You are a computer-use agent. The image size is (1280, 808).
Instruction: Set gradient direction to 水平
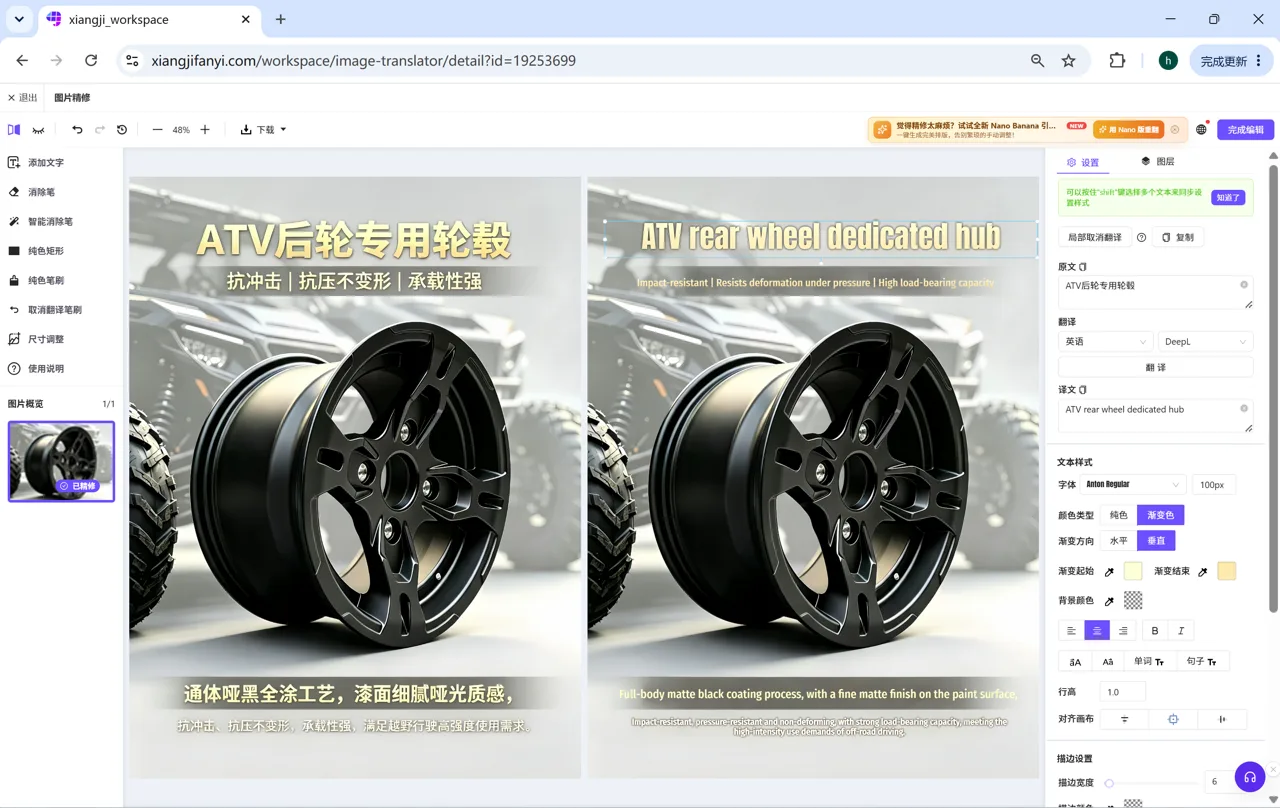coord(1119,541)
